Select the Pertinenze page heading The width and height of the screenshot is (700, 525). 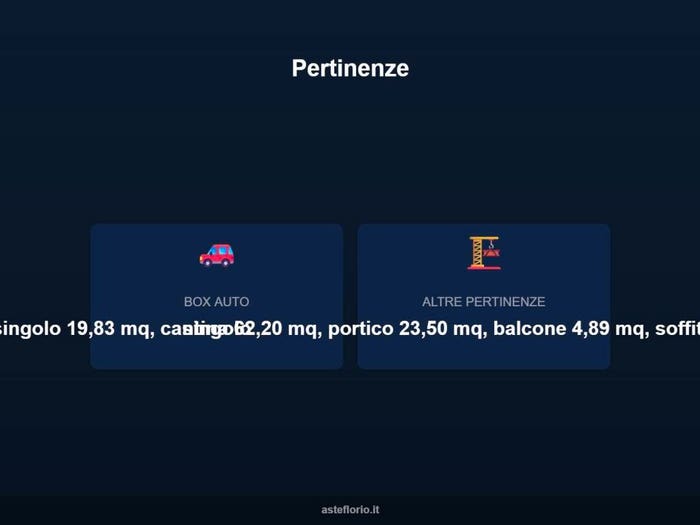(350, 68)
